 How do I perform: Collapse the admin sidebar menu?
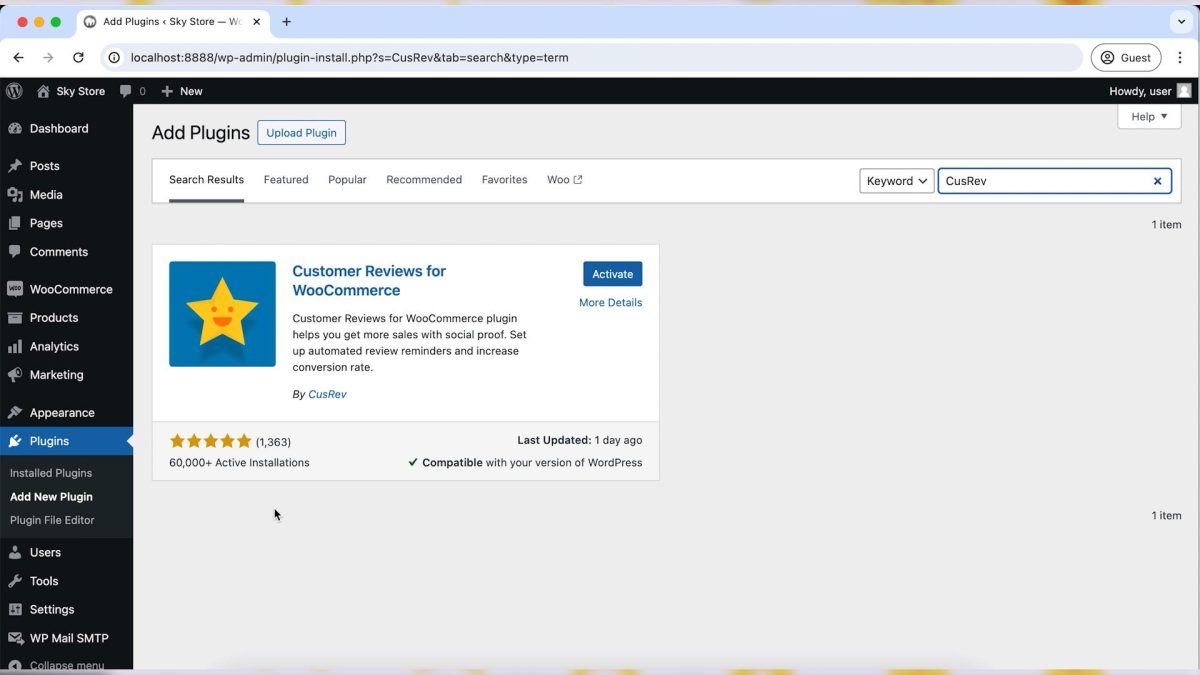[66, 665]
